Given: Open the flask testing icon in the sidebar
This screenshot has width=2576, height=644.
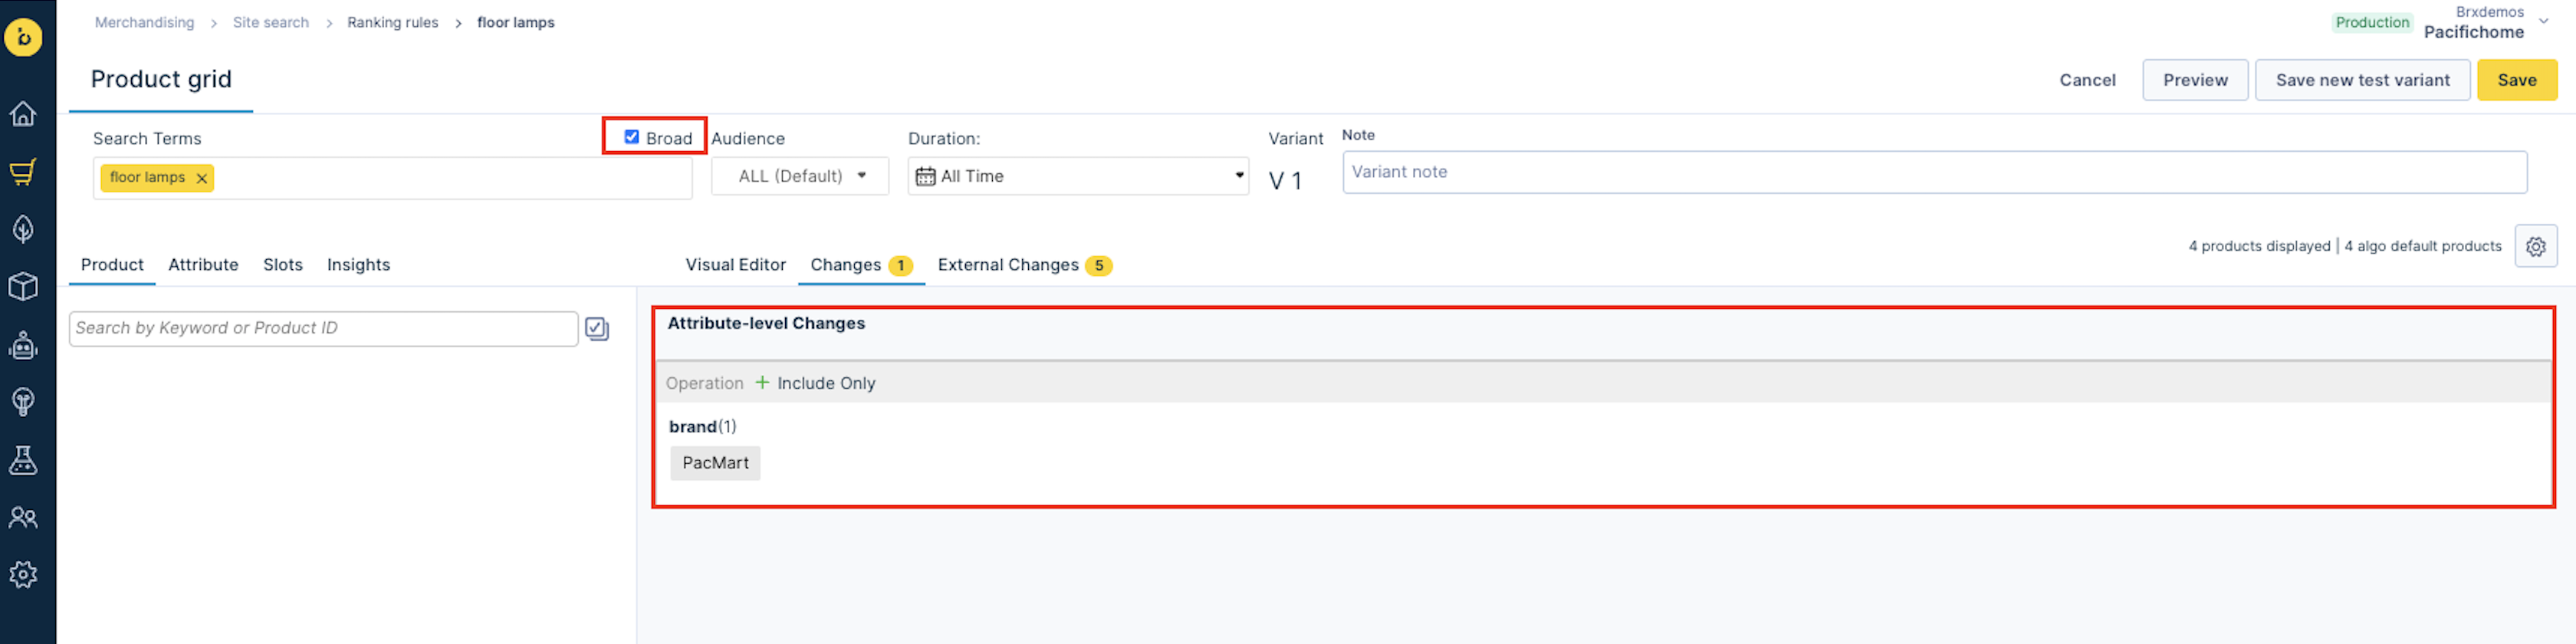Looking at the screenshot, I should [23, 460].
